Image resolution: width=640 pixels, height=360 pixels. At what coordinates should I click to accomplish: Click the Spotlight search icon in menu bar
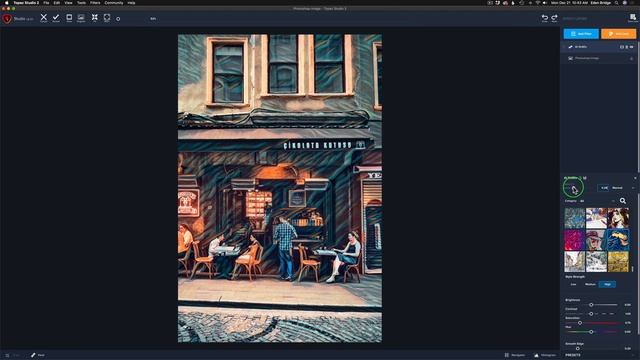[x=616, y=3]
